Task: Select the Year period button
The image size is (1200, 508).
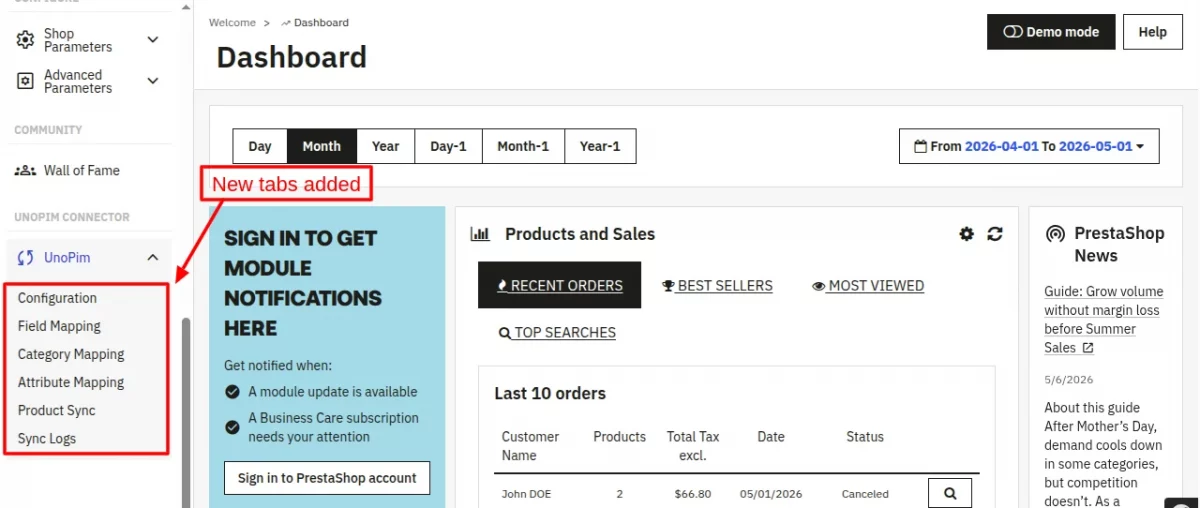Action: [x=386, y=146]
